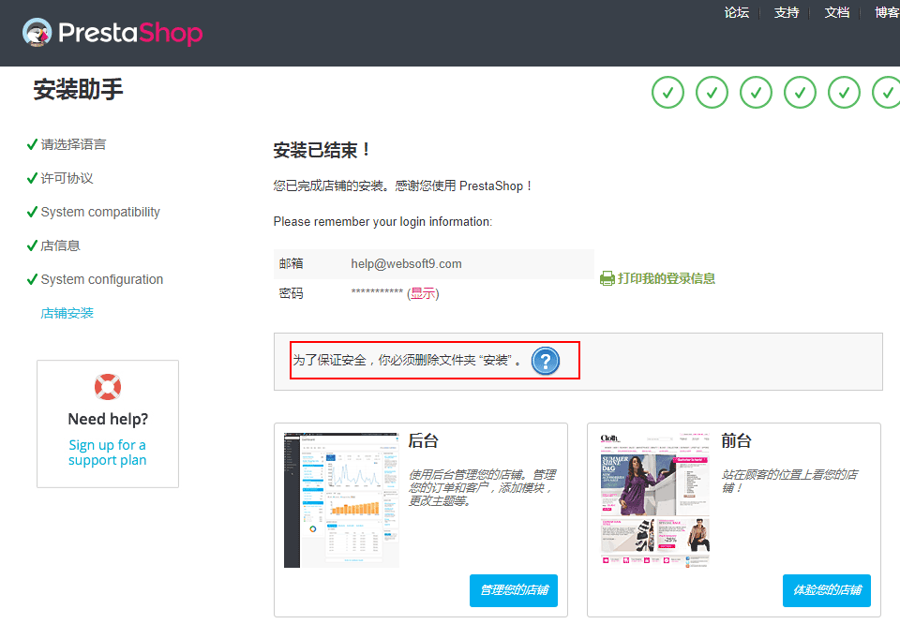Click the back office dashboard thumbnail
Viewport: 900px width, 624px height.
[x=341, y=500]
